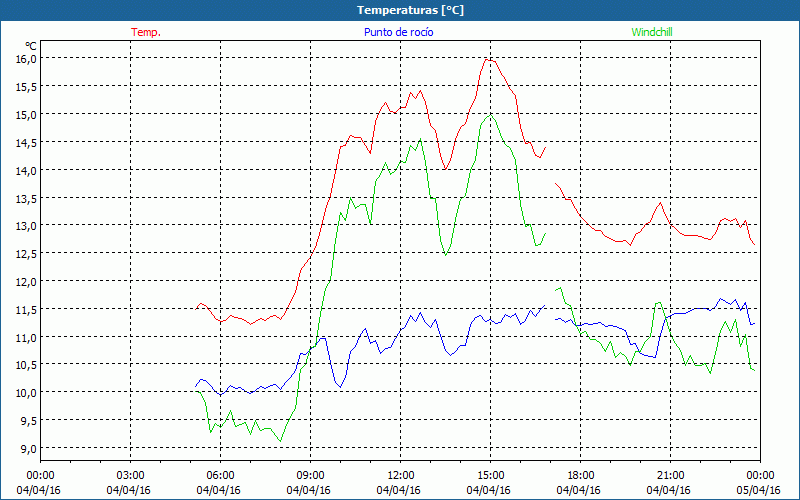Click the '03:00' x-axis time label

coord(130,476)
